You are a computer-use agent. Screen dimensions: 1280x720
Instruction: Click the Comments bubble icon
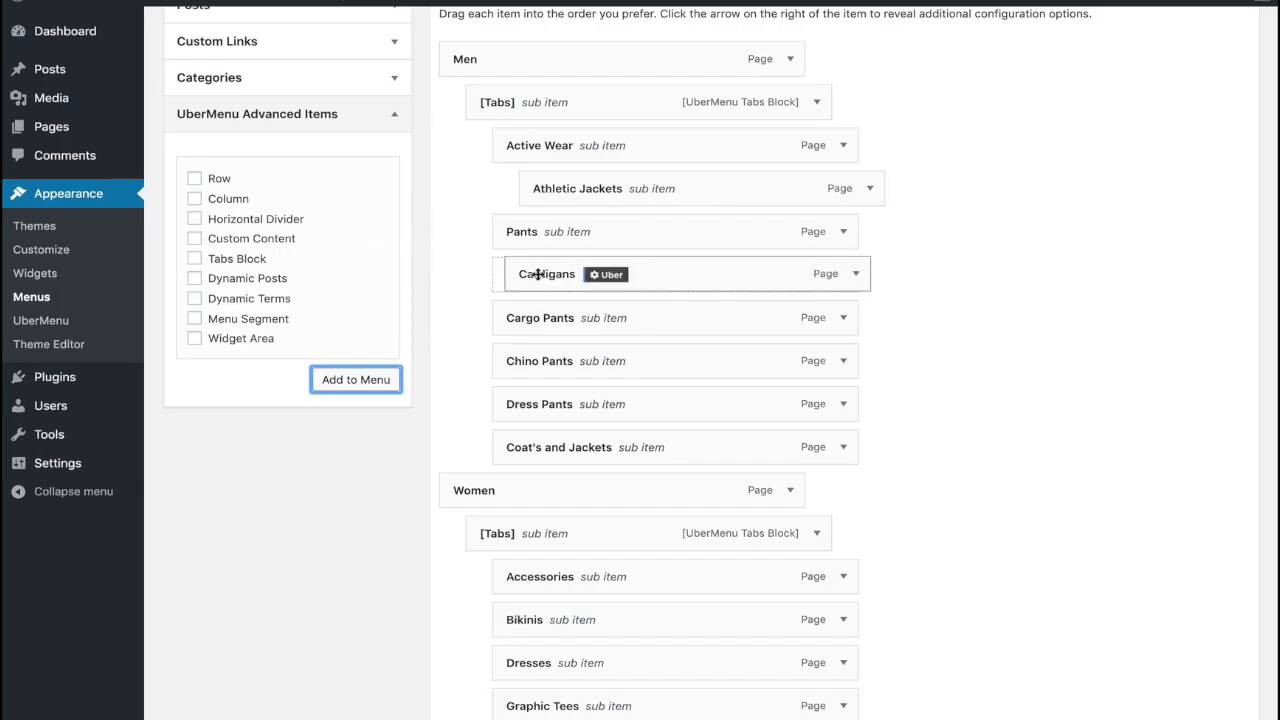(x=18, y=155)
